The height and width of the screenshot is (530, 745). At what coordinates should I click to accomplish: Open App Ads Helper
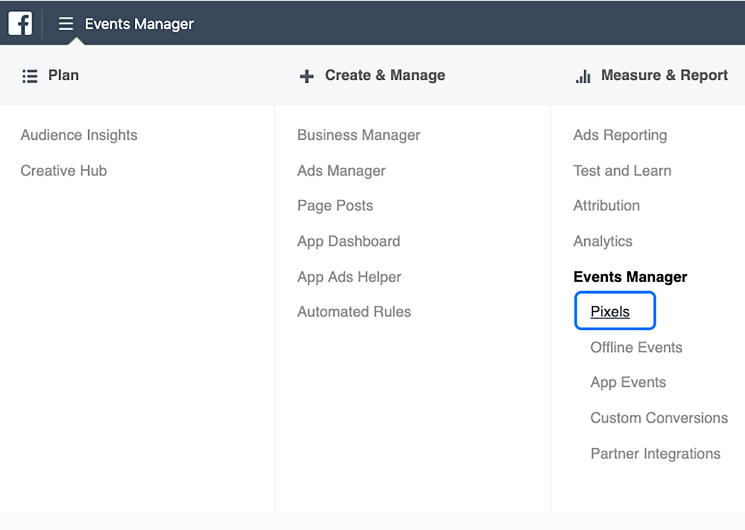[x=349, y=277]
